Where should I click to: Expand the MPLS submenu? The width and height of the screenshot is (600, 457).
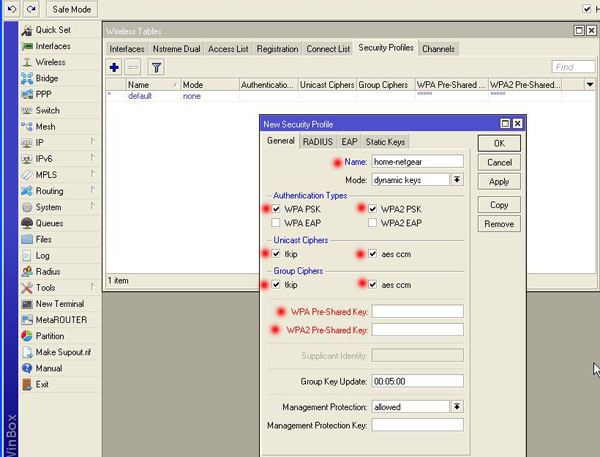click(x=93, y=174)
